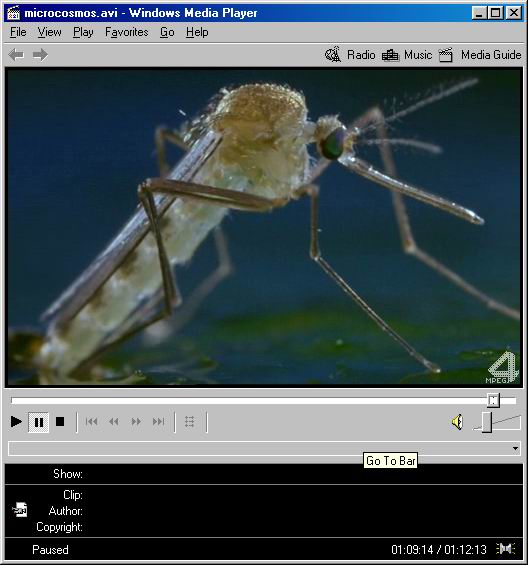Click the Rewind icon

click(x=114, y=421)
